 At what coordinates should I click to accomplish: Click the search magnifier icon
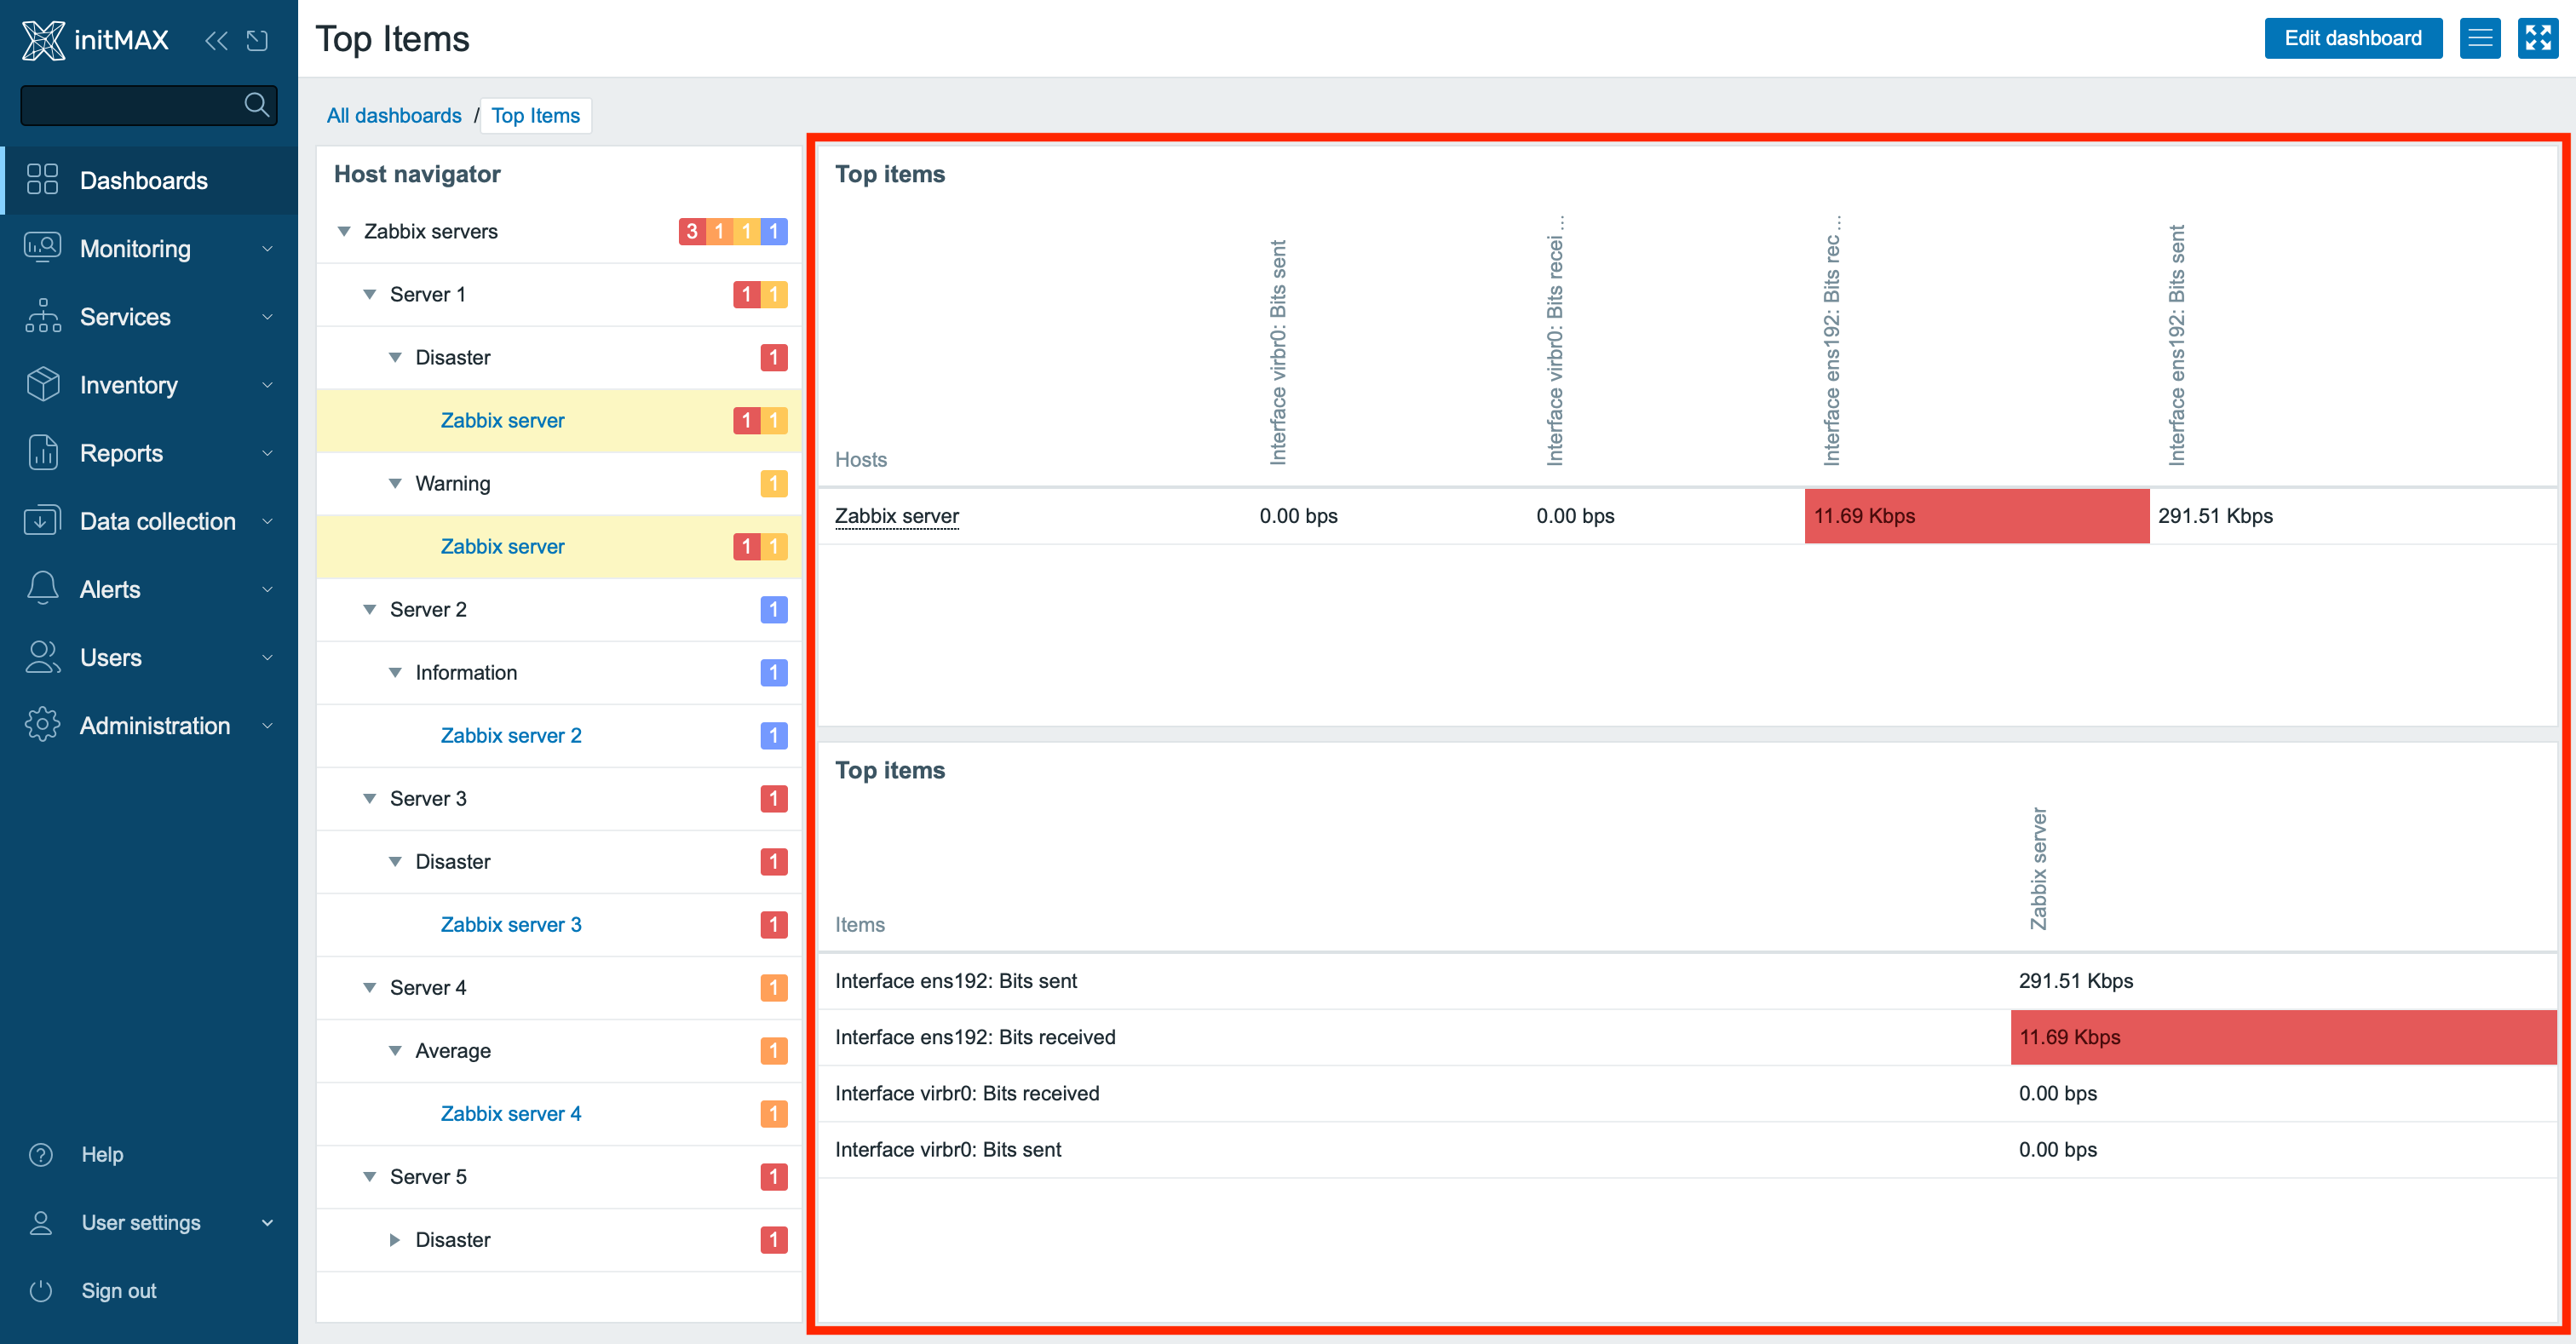point(256,104)
